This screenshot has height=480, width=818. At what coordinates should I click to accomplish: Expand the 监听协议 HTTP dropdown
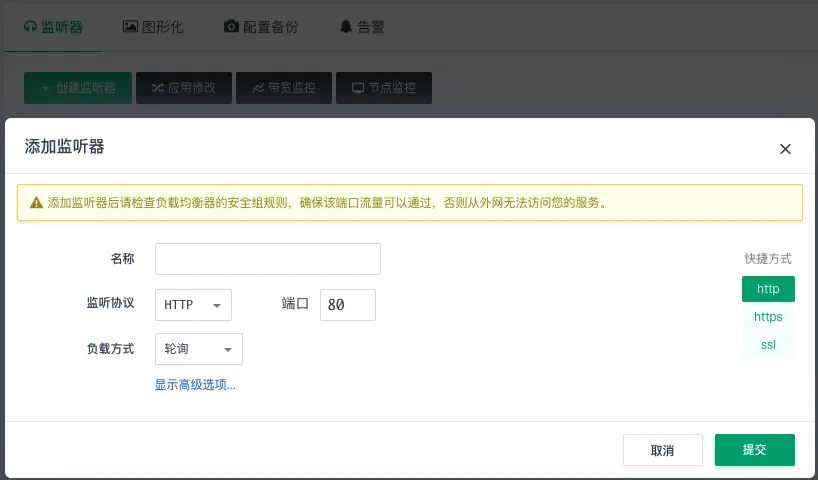193,305
